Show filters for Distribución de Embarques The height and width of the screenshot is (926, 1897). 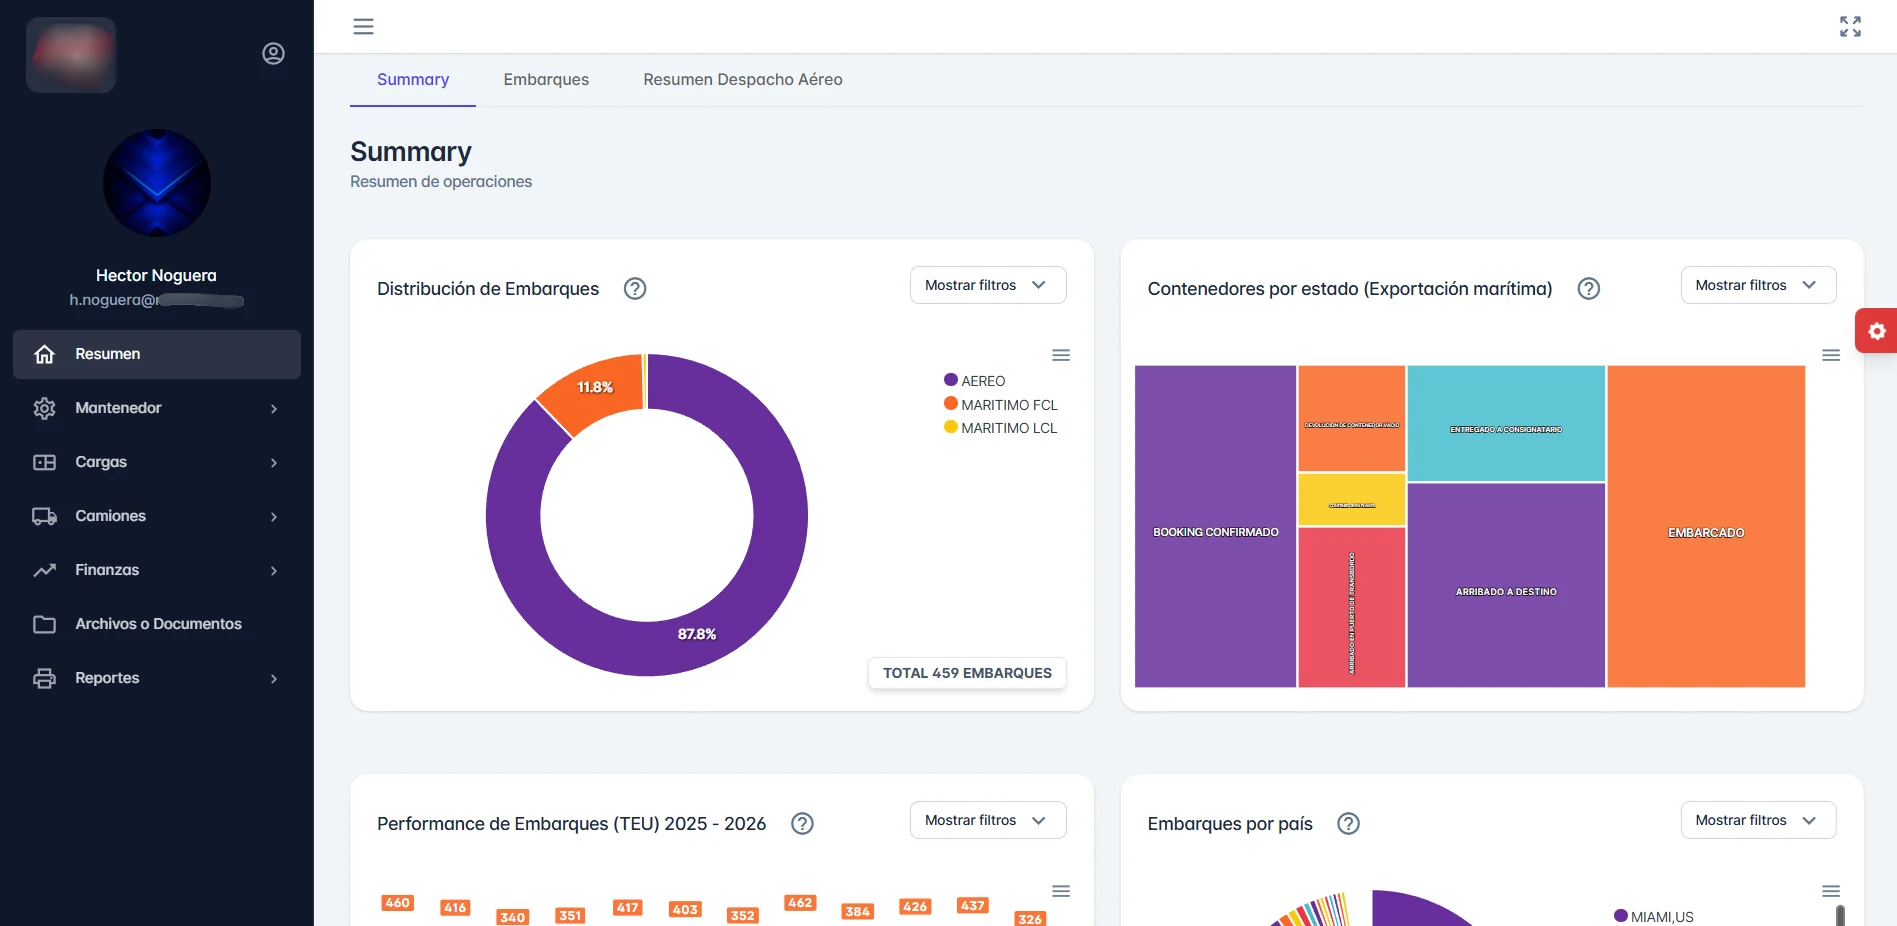[988, 285]
